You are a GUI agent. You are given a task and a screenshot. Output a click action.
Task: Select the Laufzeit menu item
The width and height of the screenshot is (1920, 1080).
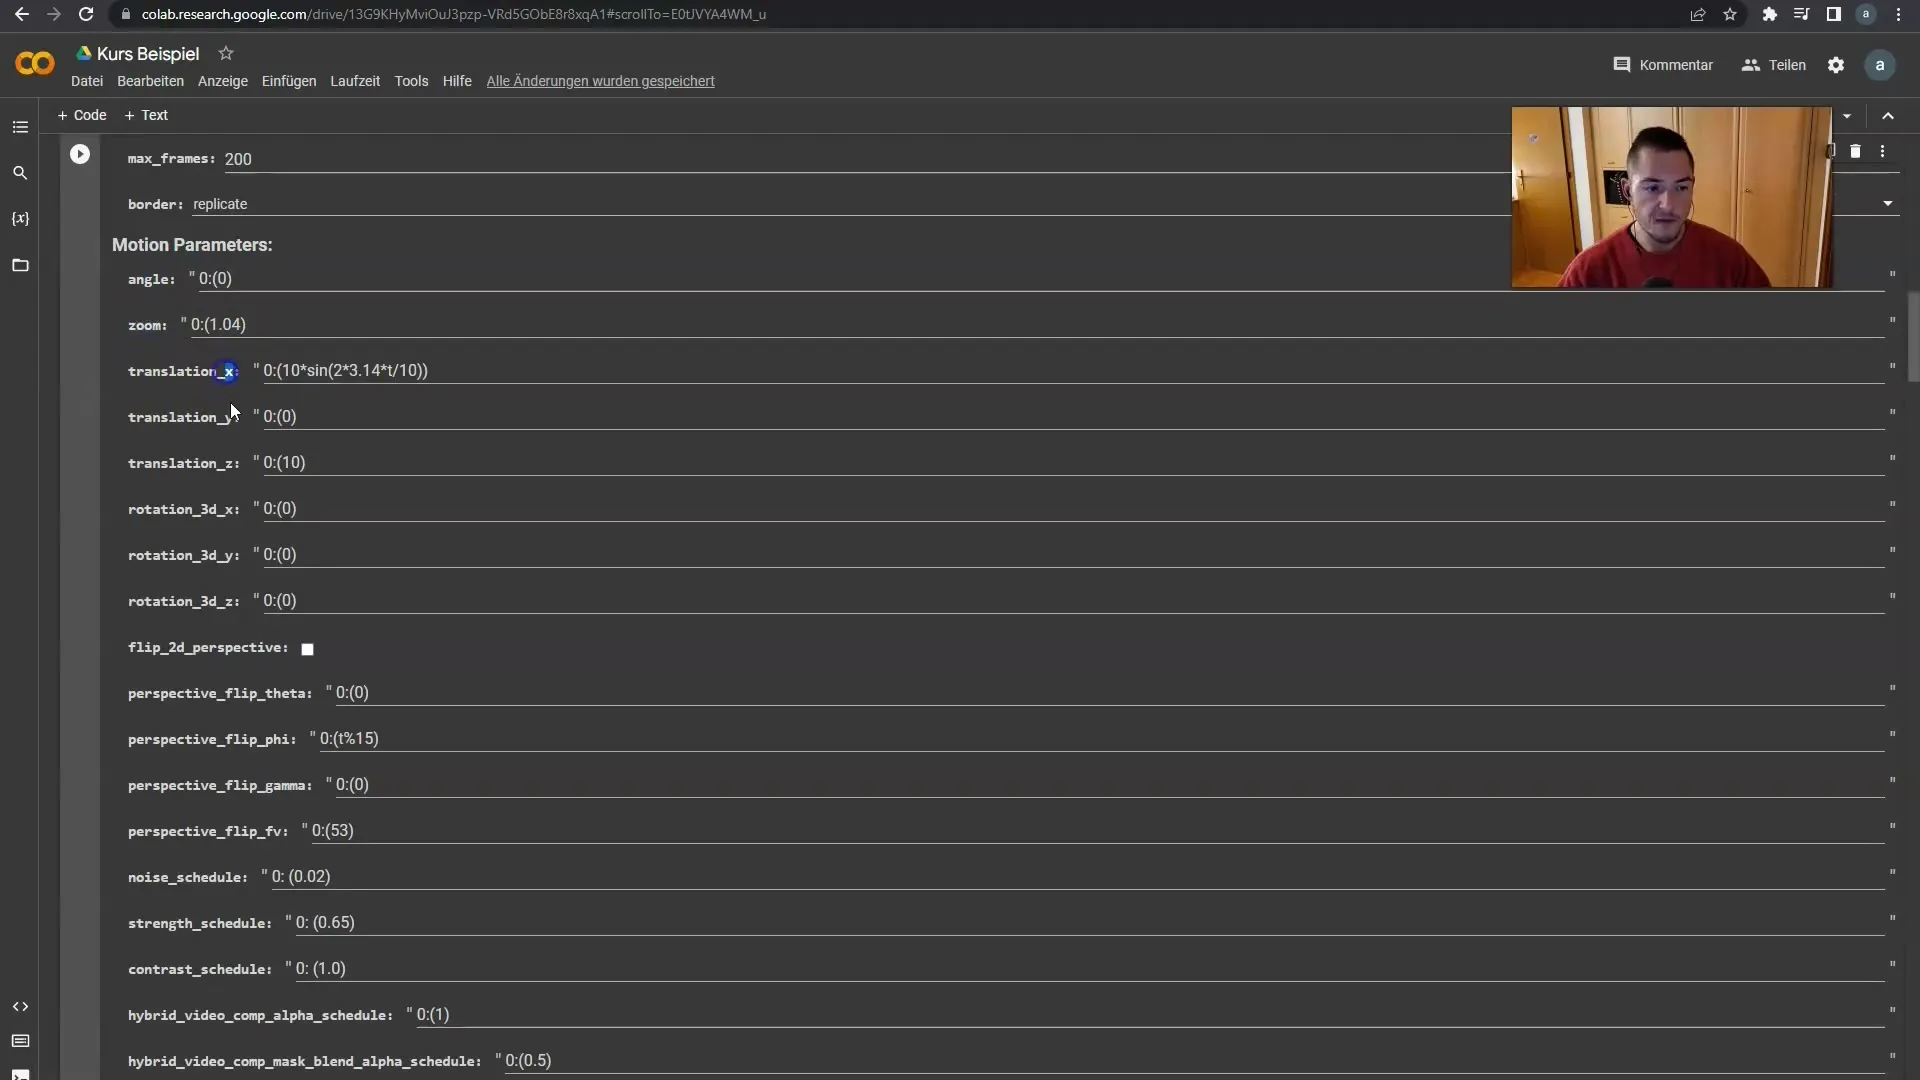356,80
